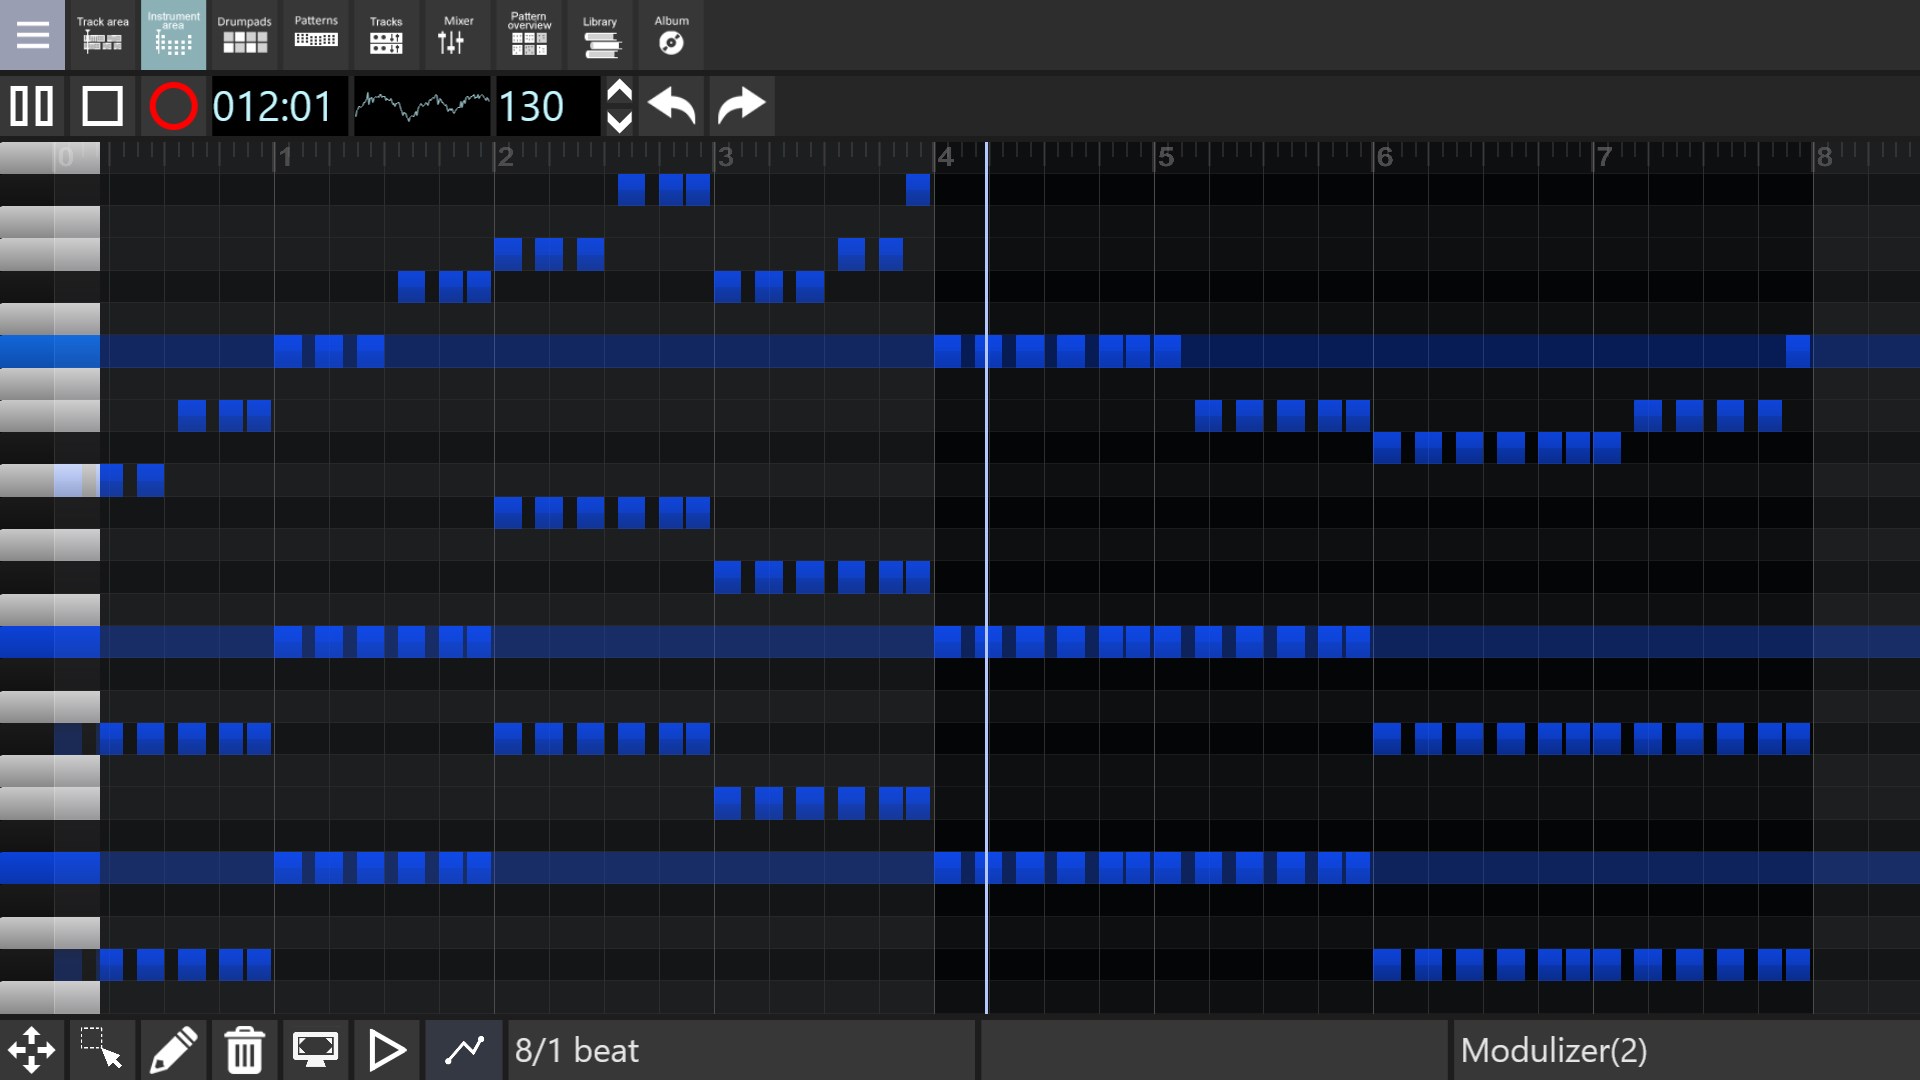
Task: Select the marquee selection tool
Action: click(103, 1049)
